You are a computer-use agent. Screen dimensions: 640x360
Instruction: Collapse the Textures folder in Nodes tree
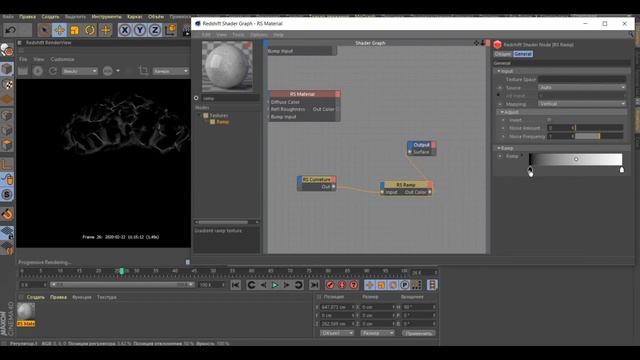pyautogui.click(x=200, y=116)
